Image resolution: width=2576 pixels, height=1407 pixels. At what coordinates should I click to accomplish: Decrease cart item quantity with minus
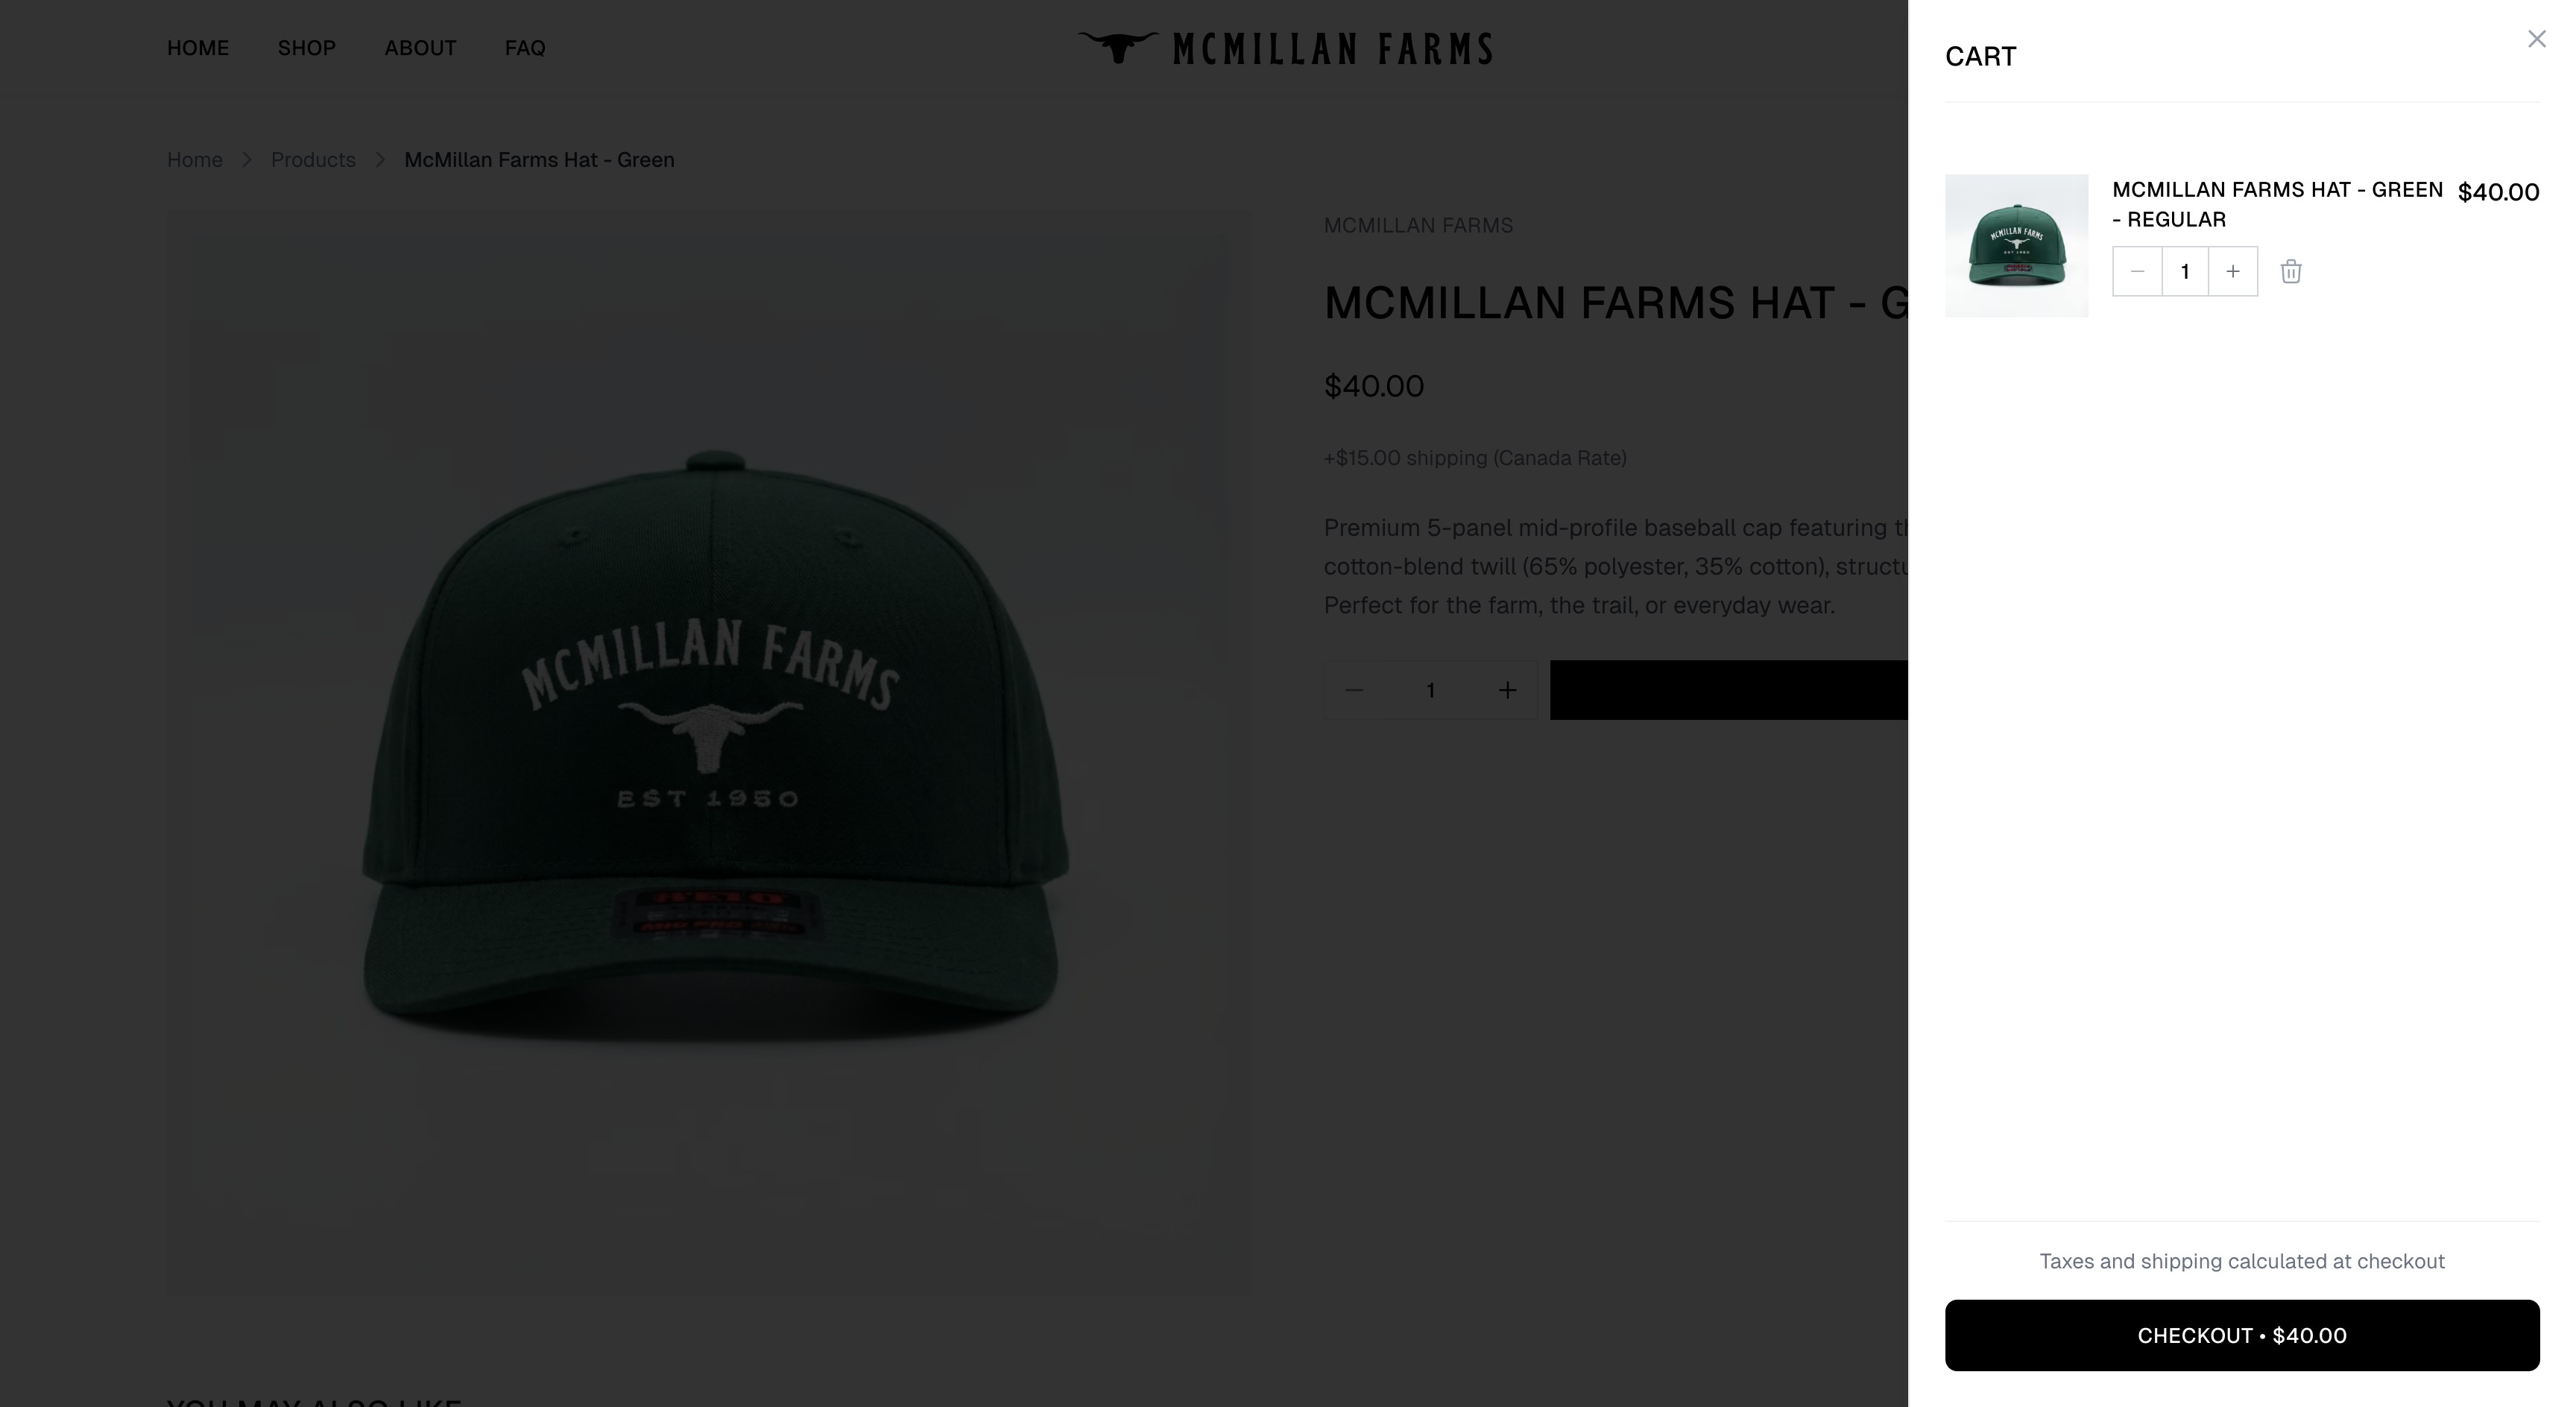[x=2138, y=271]
